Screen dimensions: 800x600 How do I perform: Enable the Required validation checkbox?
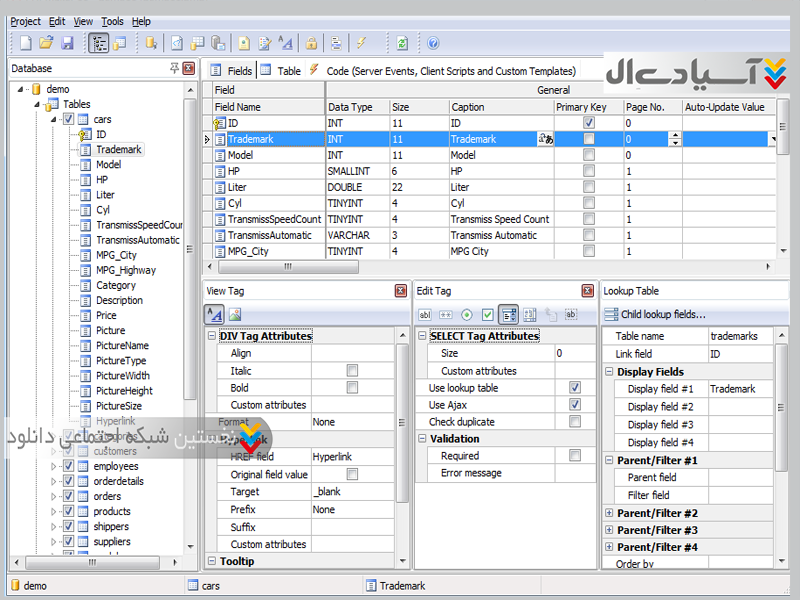coord(574,455)
